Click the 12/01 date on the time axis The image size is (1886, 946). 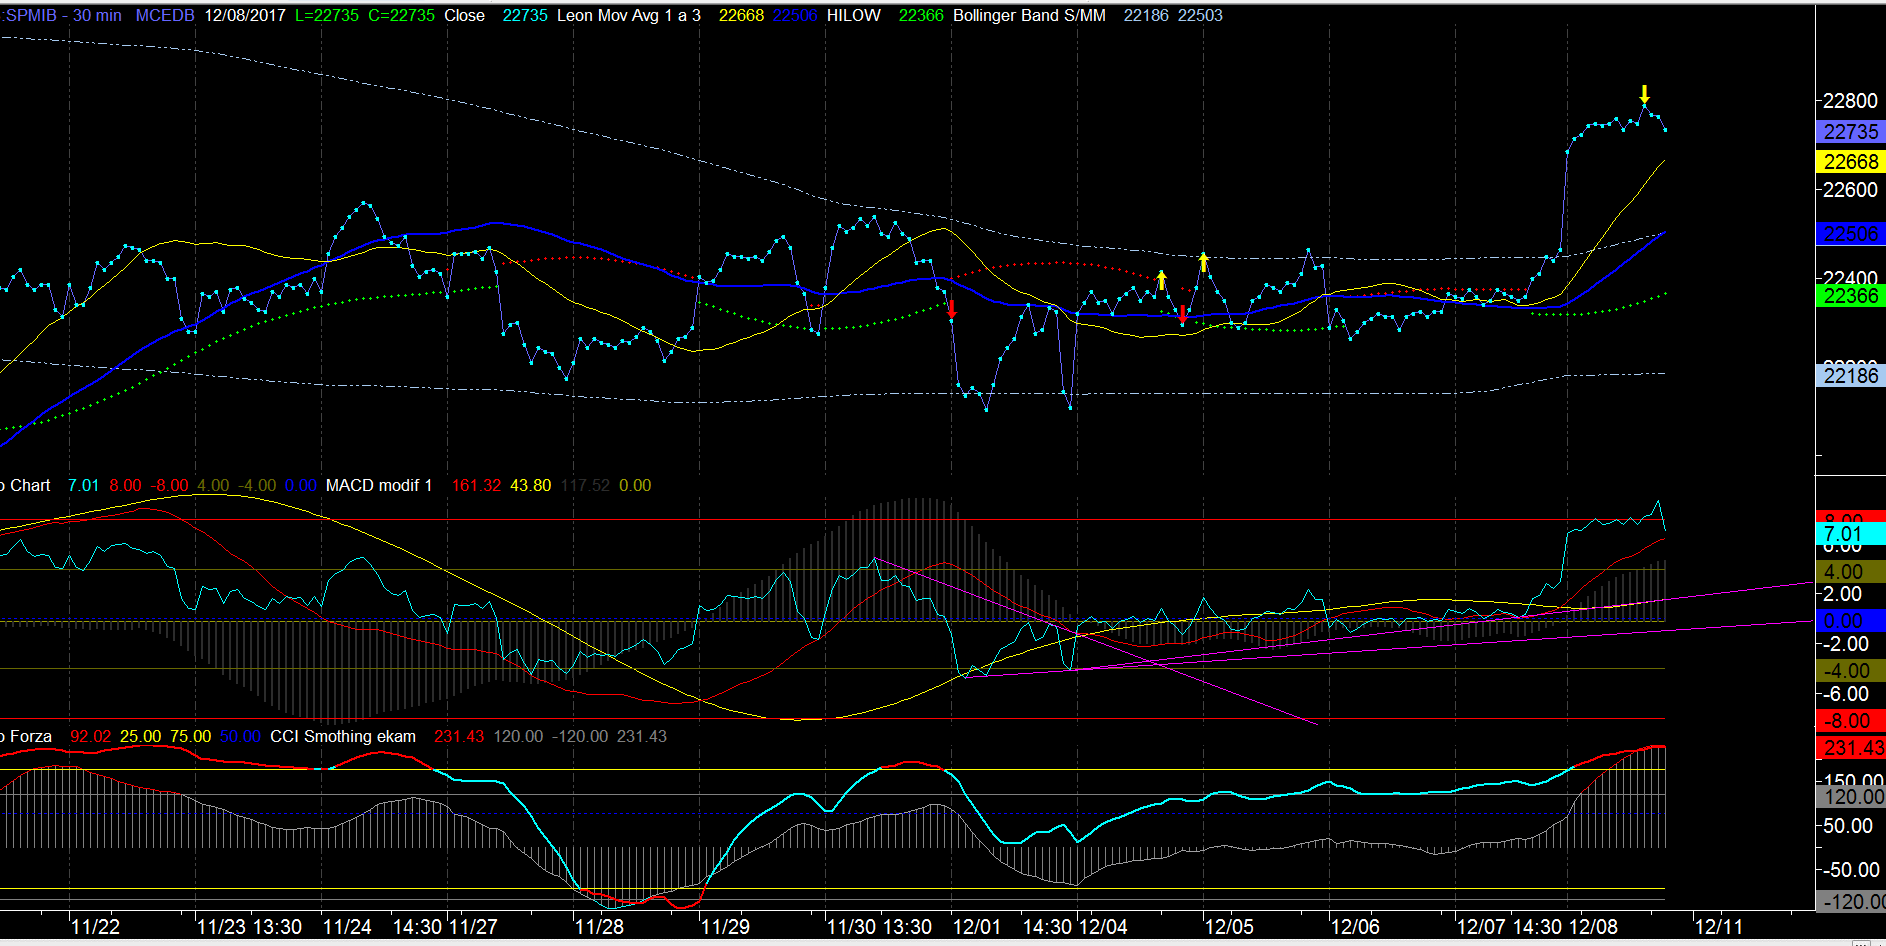(x=977, y=927)
